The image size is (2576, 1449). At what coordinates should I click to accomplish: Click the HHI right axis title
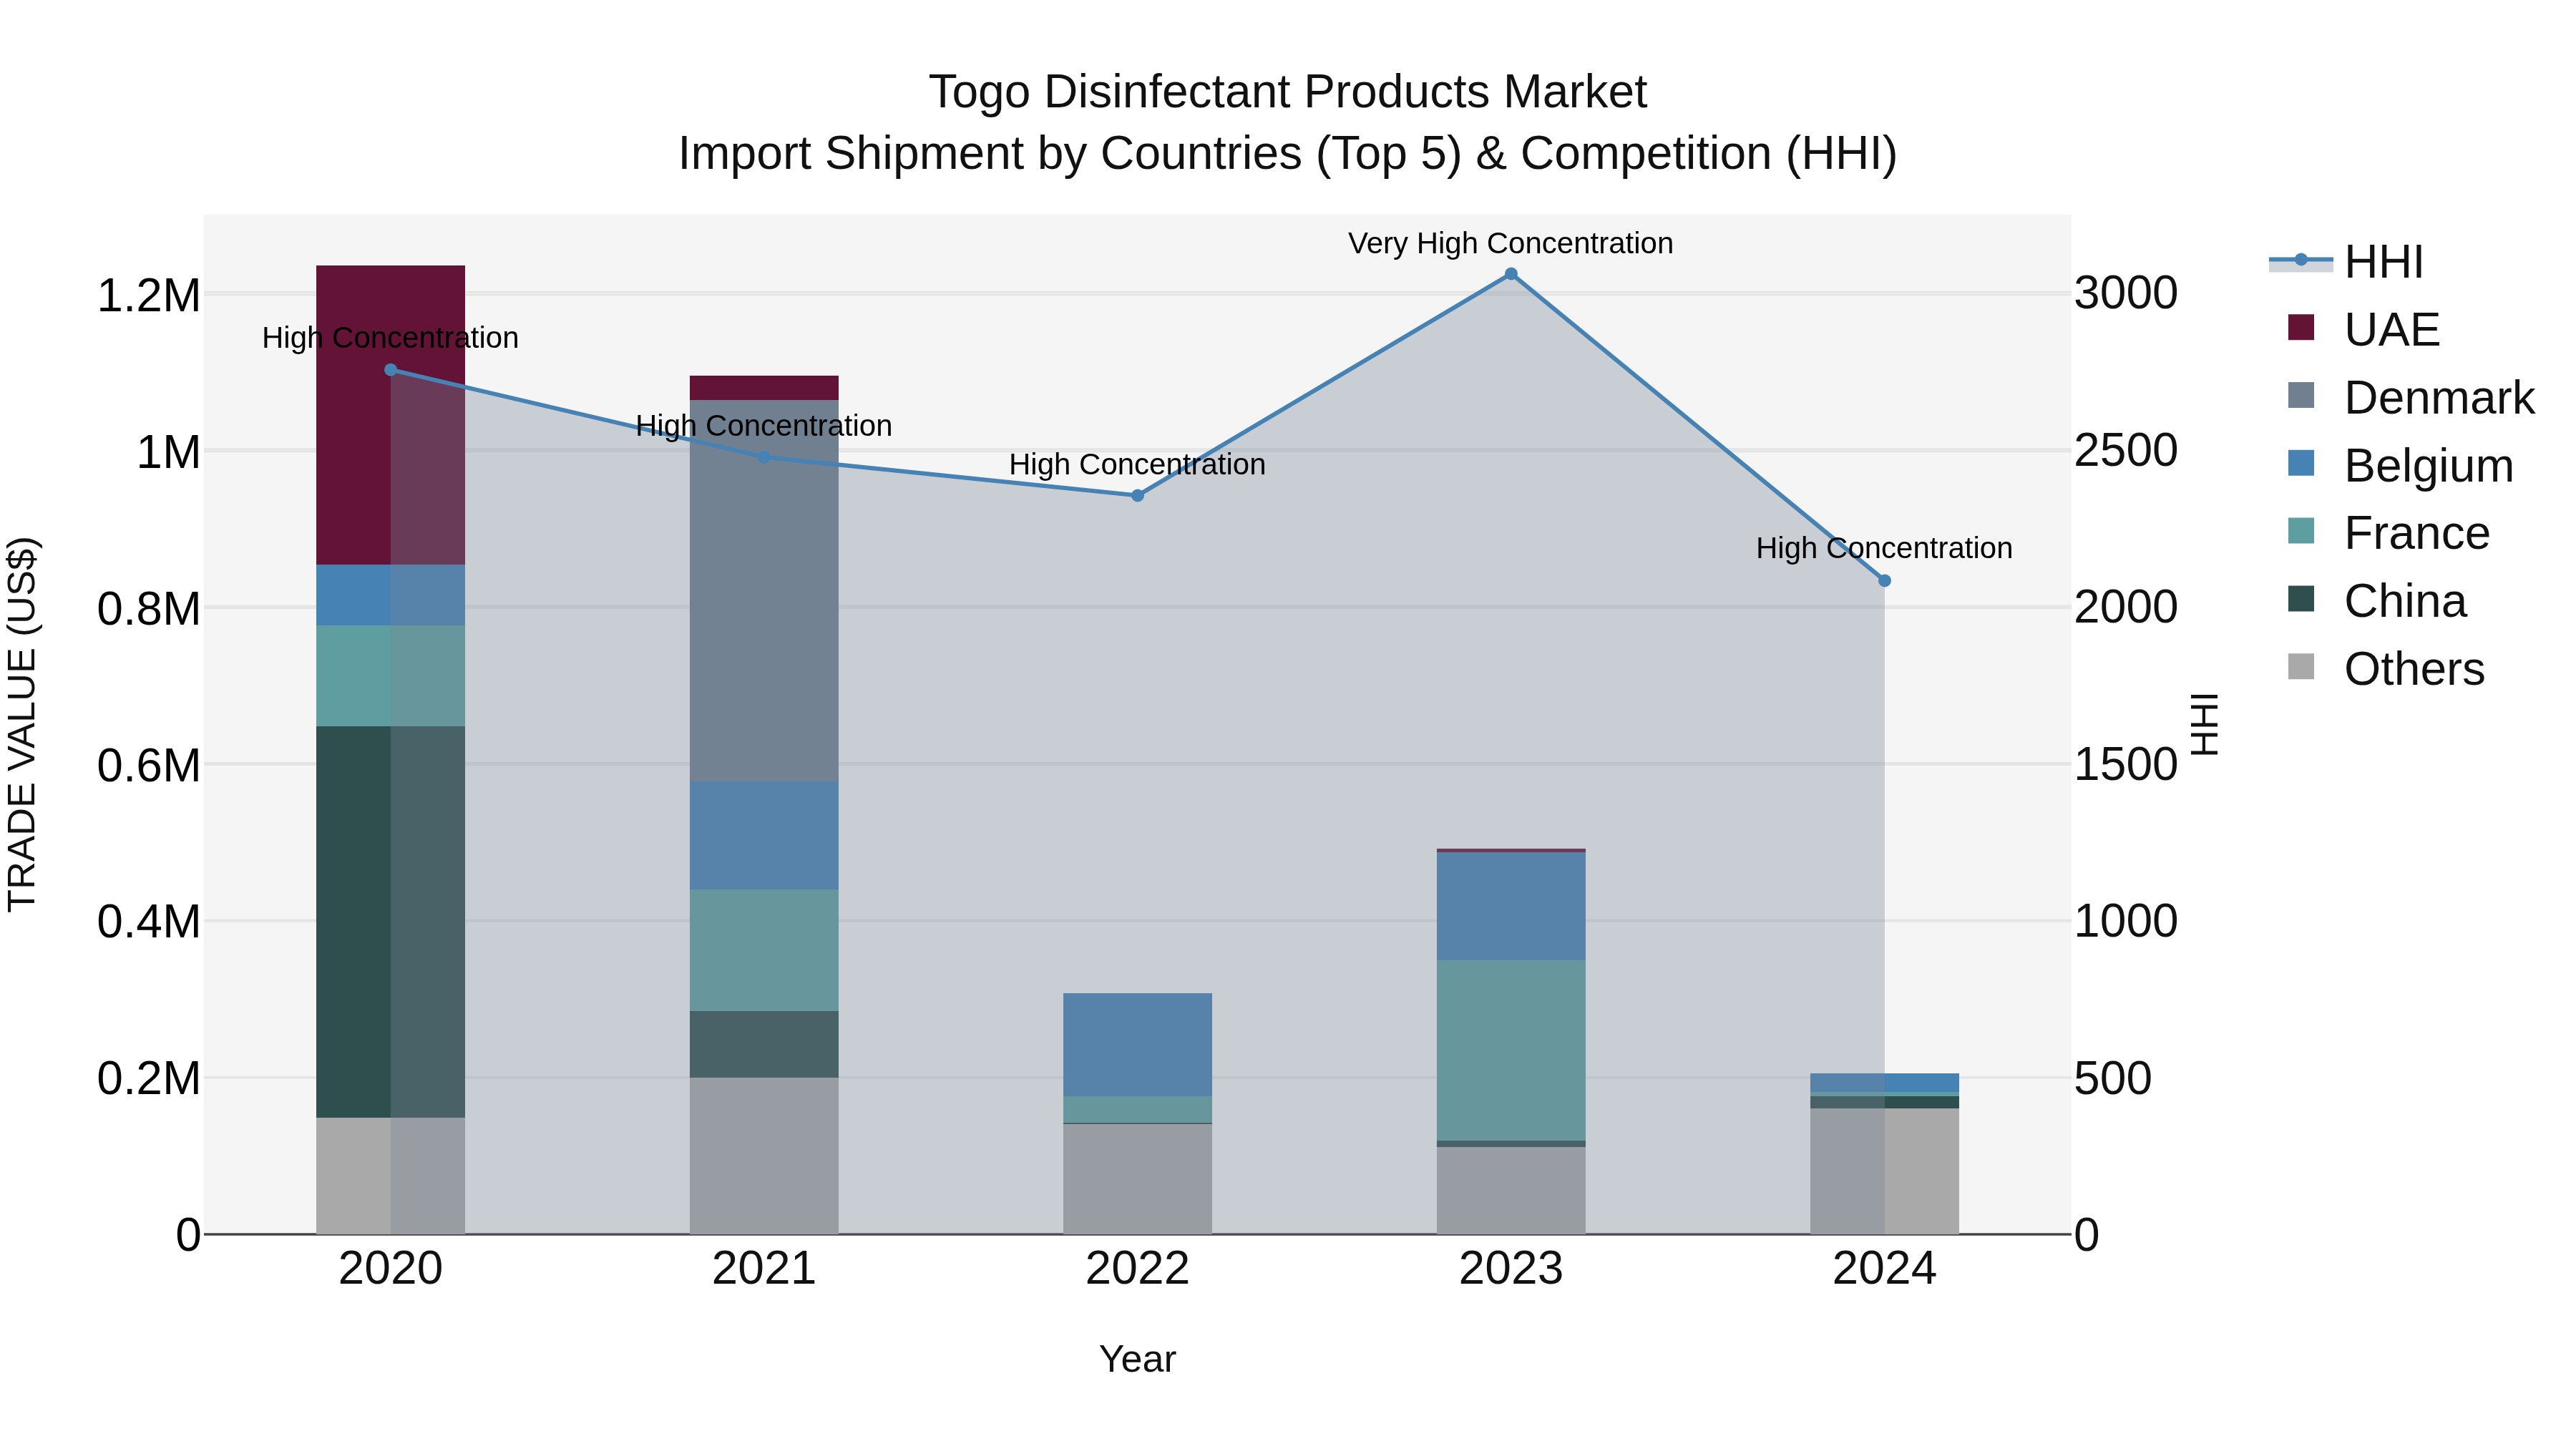pyautogui.click(x=2204, y=725)
